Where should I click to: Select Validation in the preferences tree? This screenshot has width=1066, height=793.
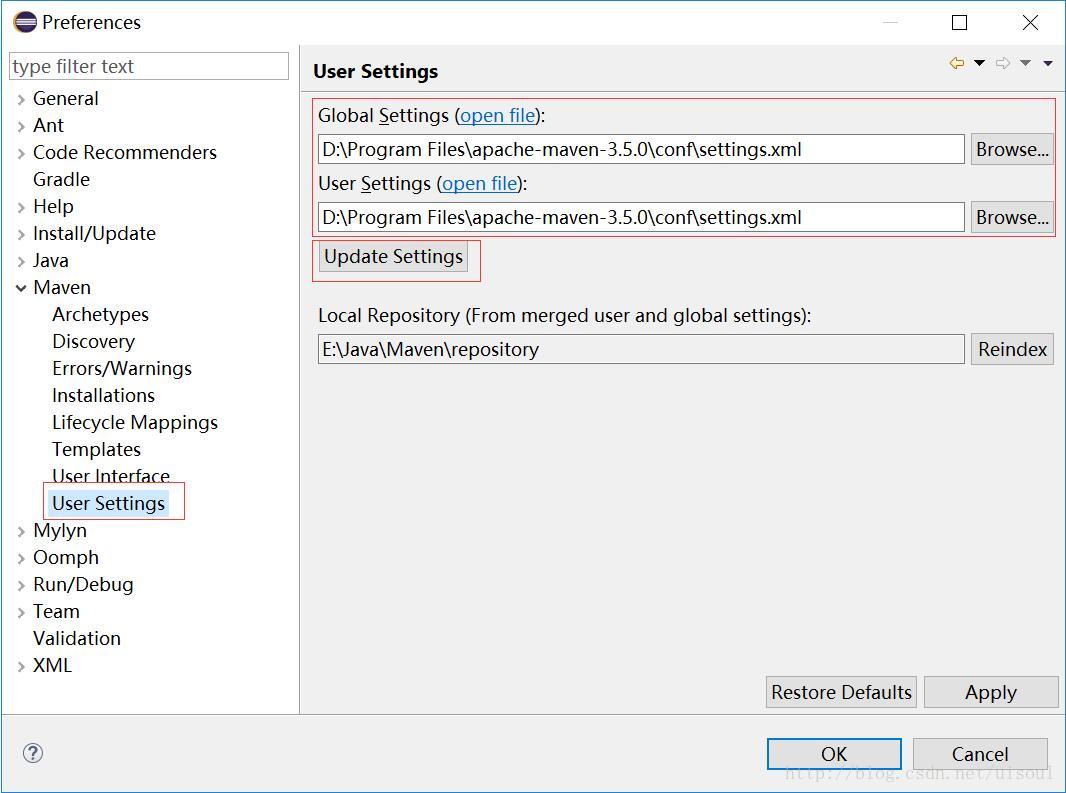coord(77,639)
